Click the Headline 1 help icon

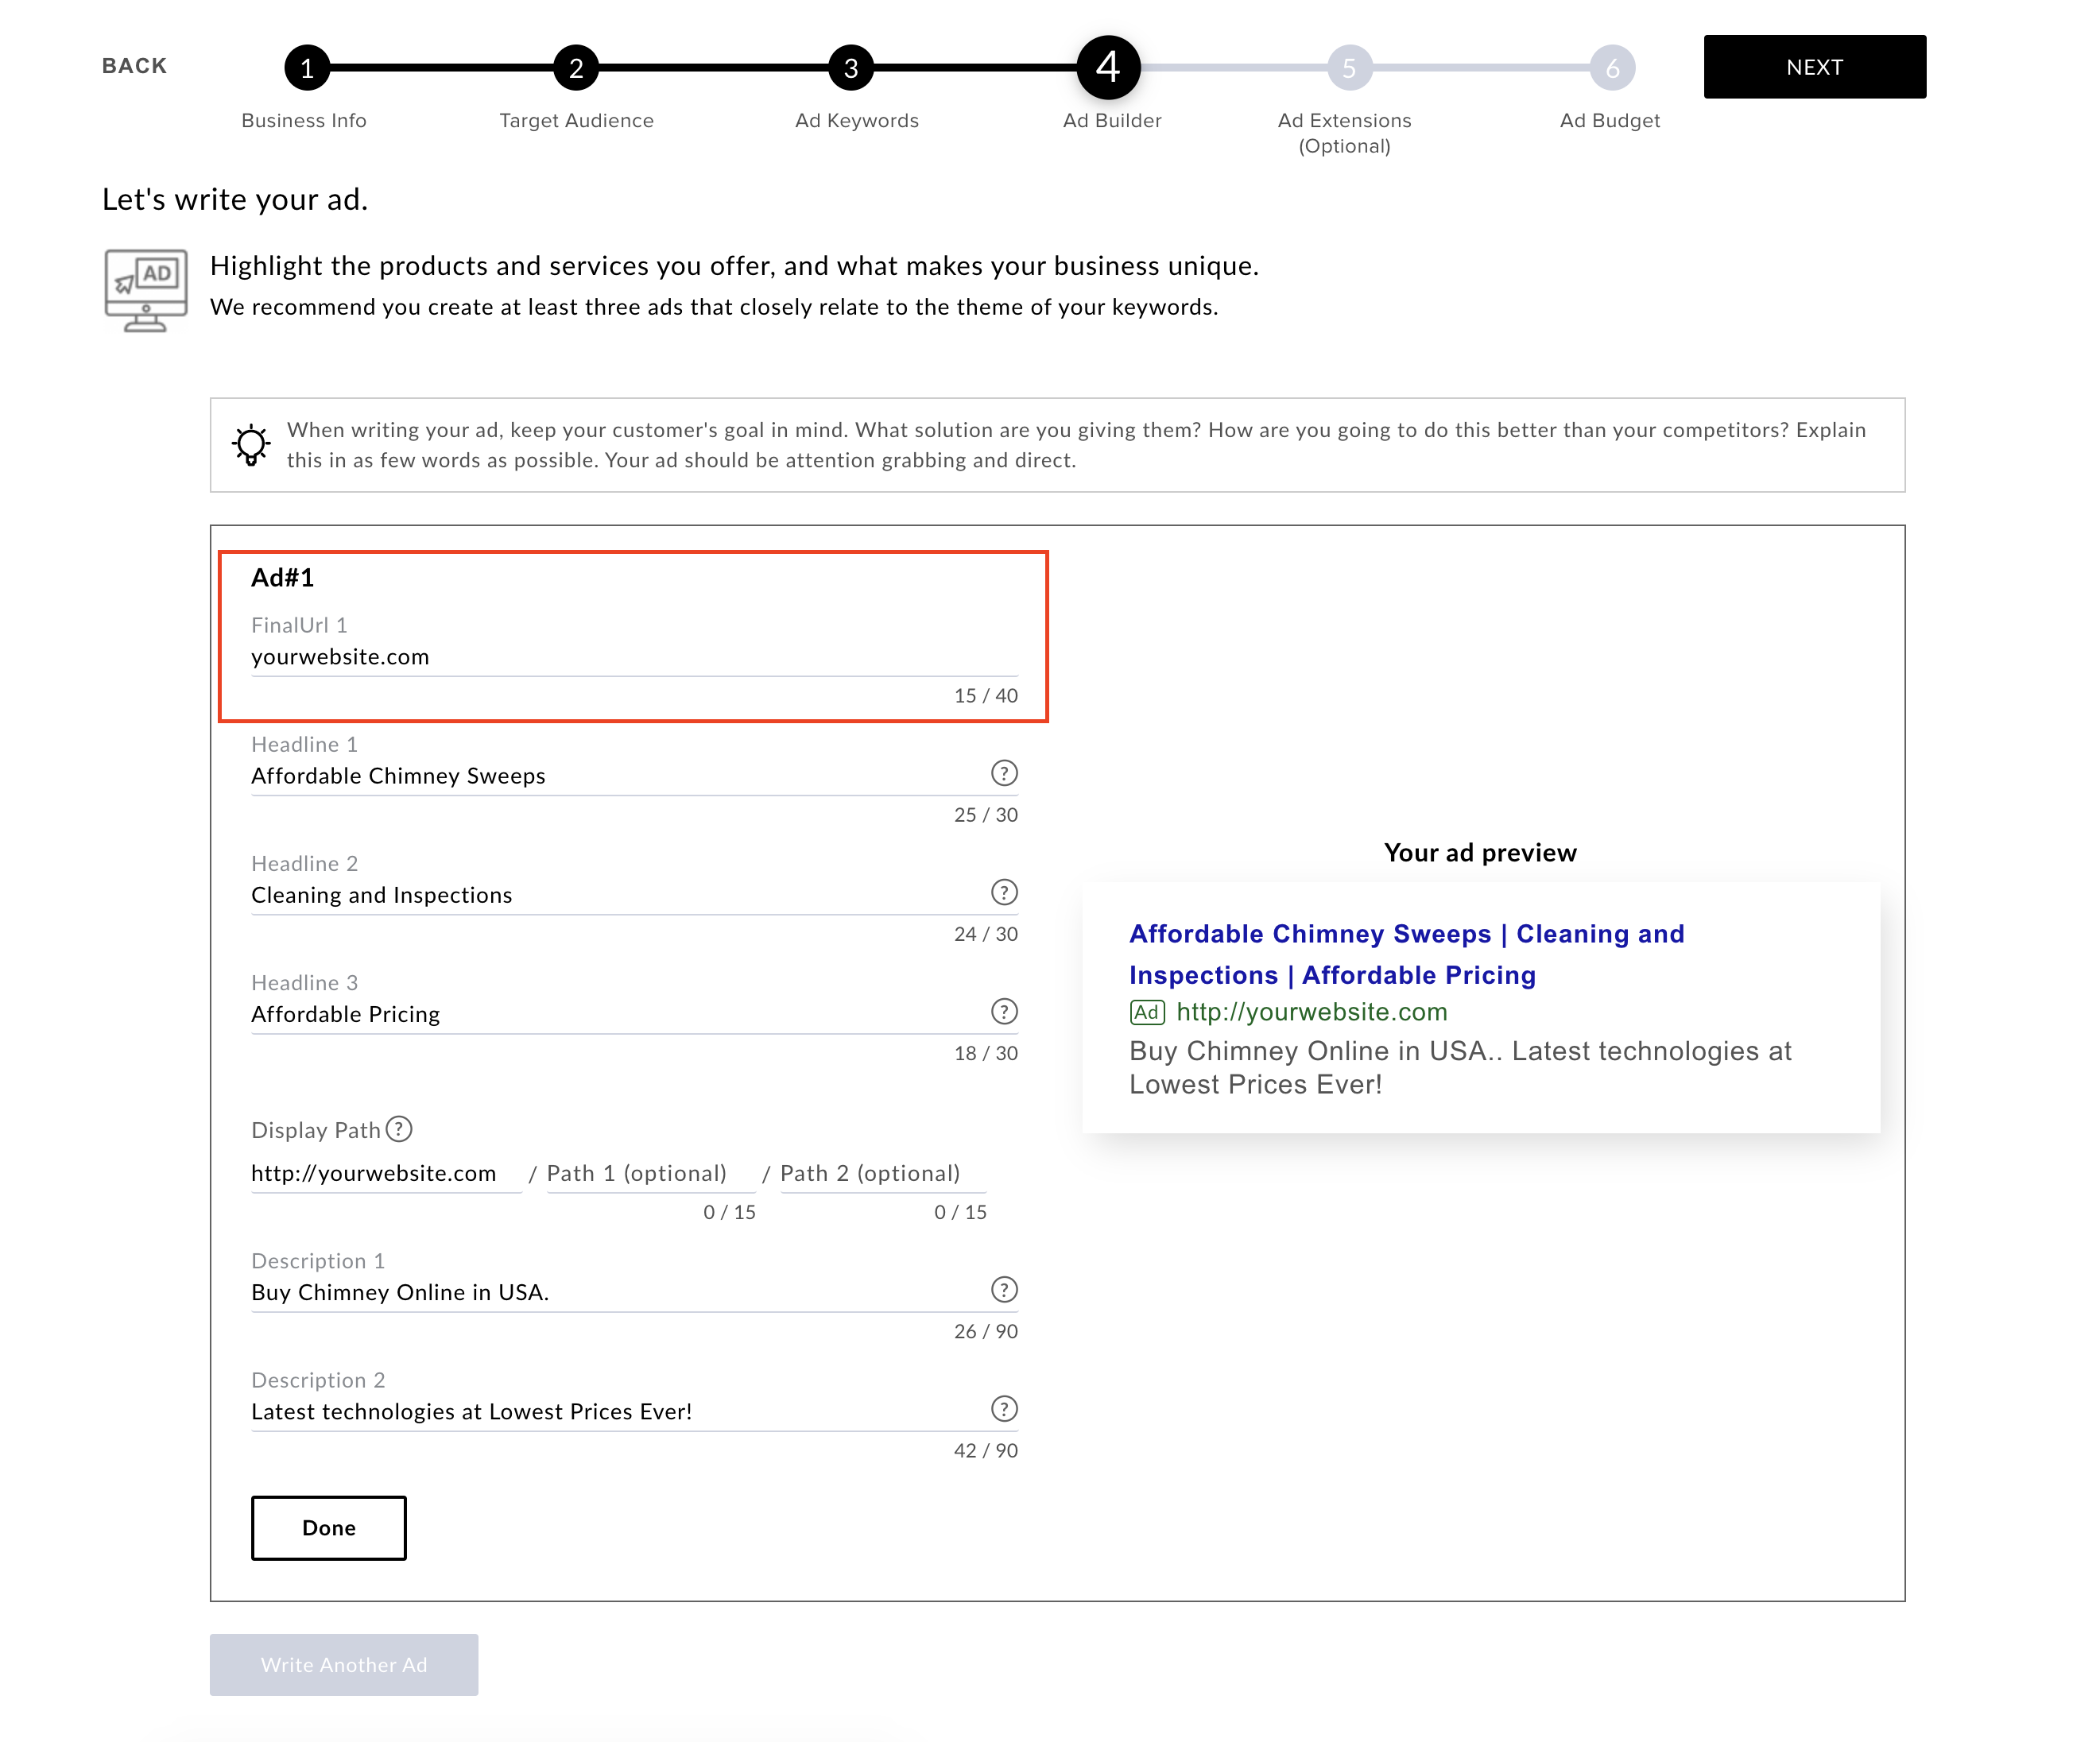coord(1004,773)
